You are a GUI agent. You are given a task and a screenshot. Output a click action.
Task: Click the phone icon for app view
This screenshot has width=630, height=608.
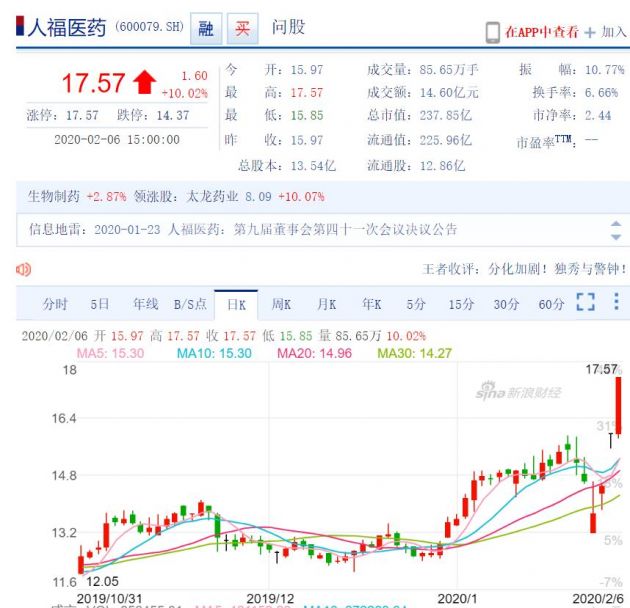click(493, 32)
